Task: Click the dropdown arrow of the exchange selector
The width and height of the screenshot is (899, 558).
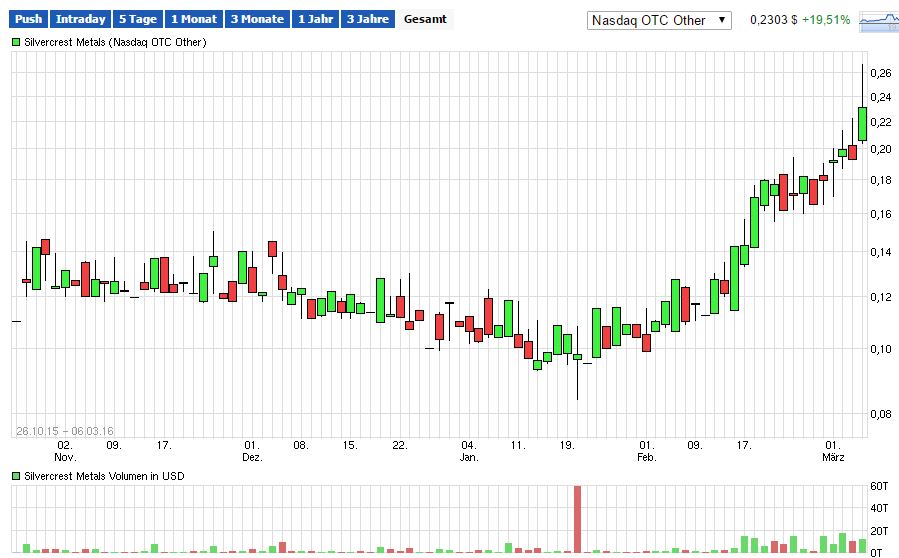Action: [722, 20]
